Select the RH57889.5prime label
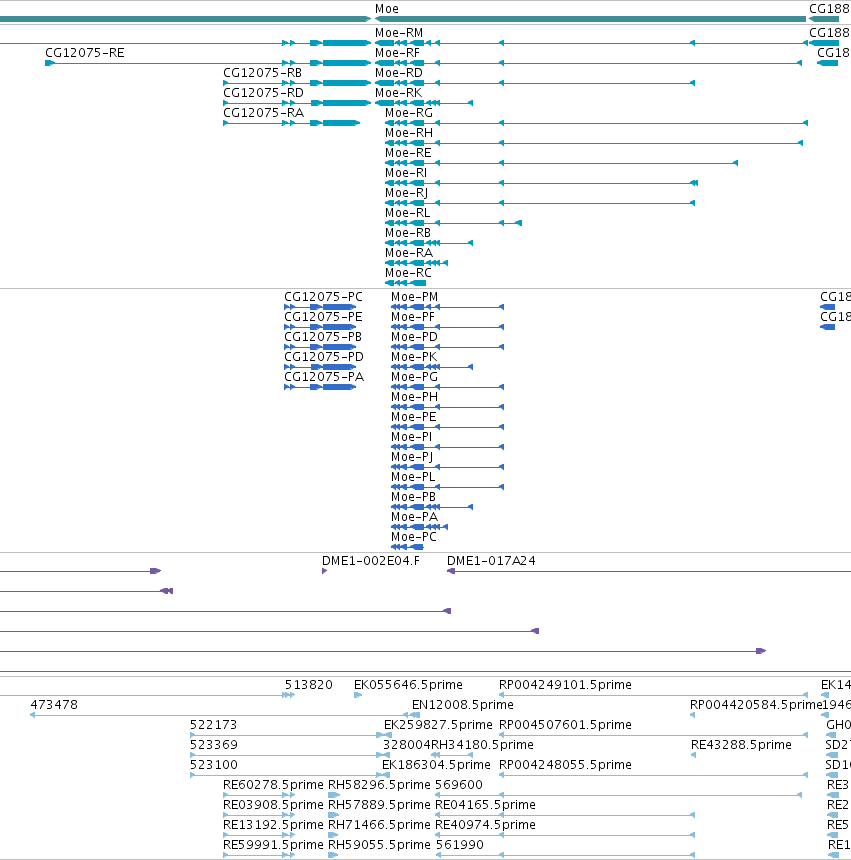The image size is (851, 860). pos(379,805)
